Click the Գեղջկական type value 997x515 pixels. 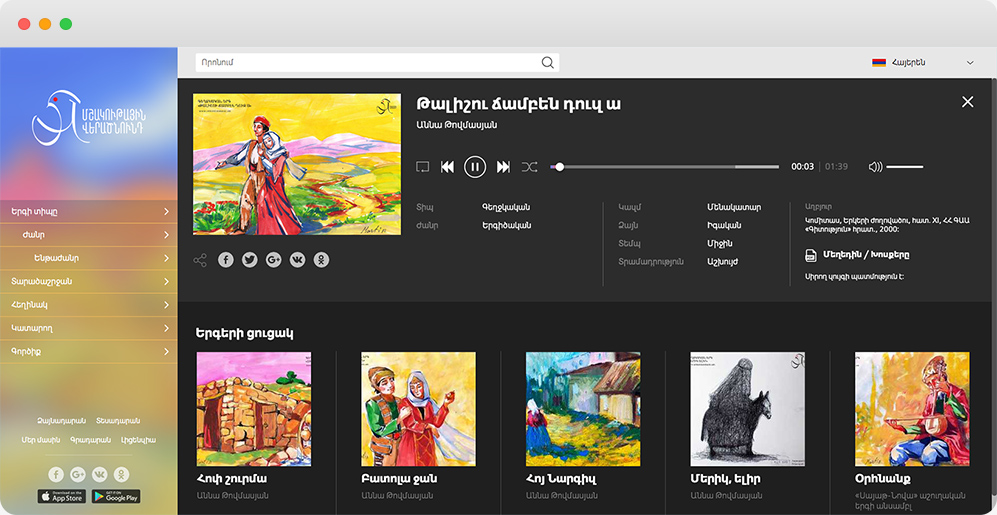[506, 207]
